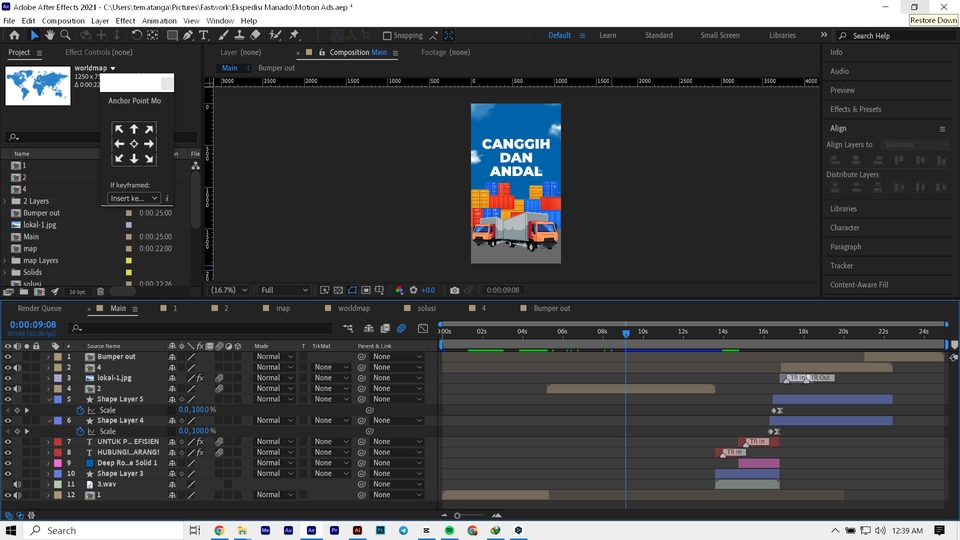Open the Full resolution dropdown

[284, 290]
